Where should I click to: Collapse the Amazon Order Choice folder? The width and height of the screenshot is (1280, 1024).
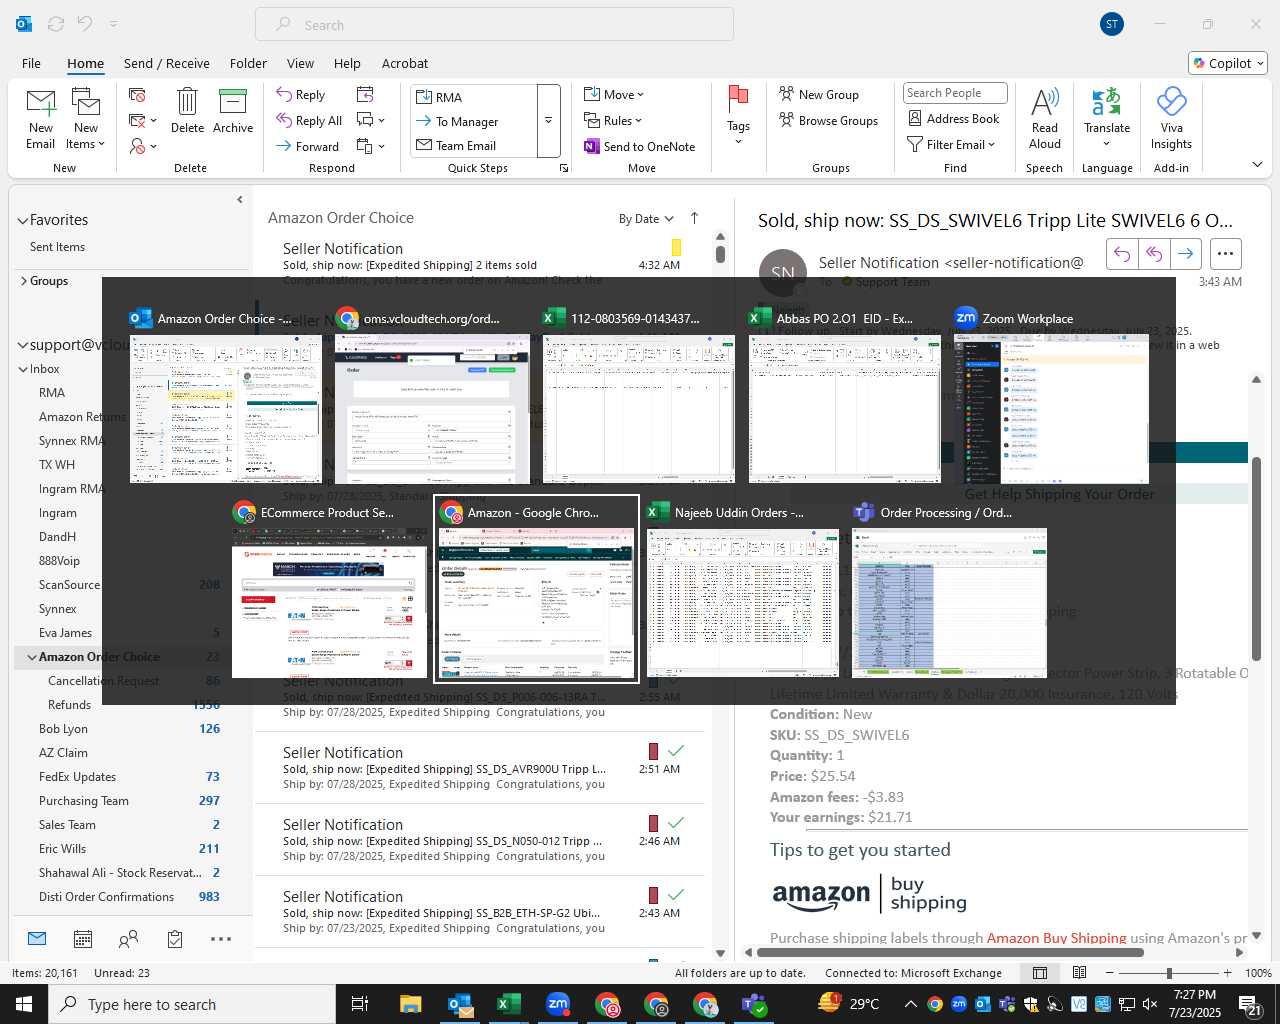(32, 657)
